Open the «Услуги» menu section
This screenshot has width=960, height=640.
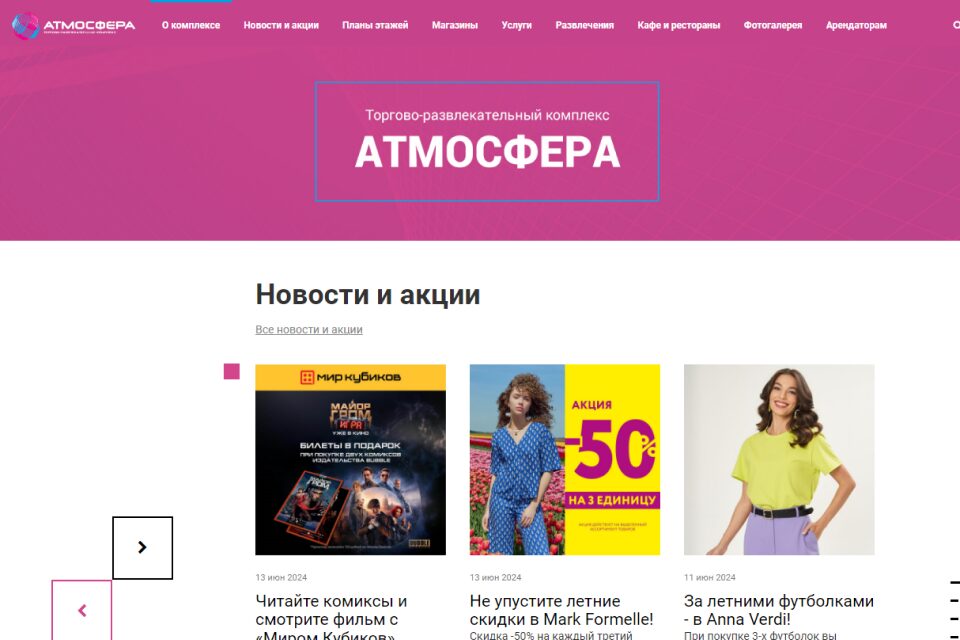coord(516,25)
